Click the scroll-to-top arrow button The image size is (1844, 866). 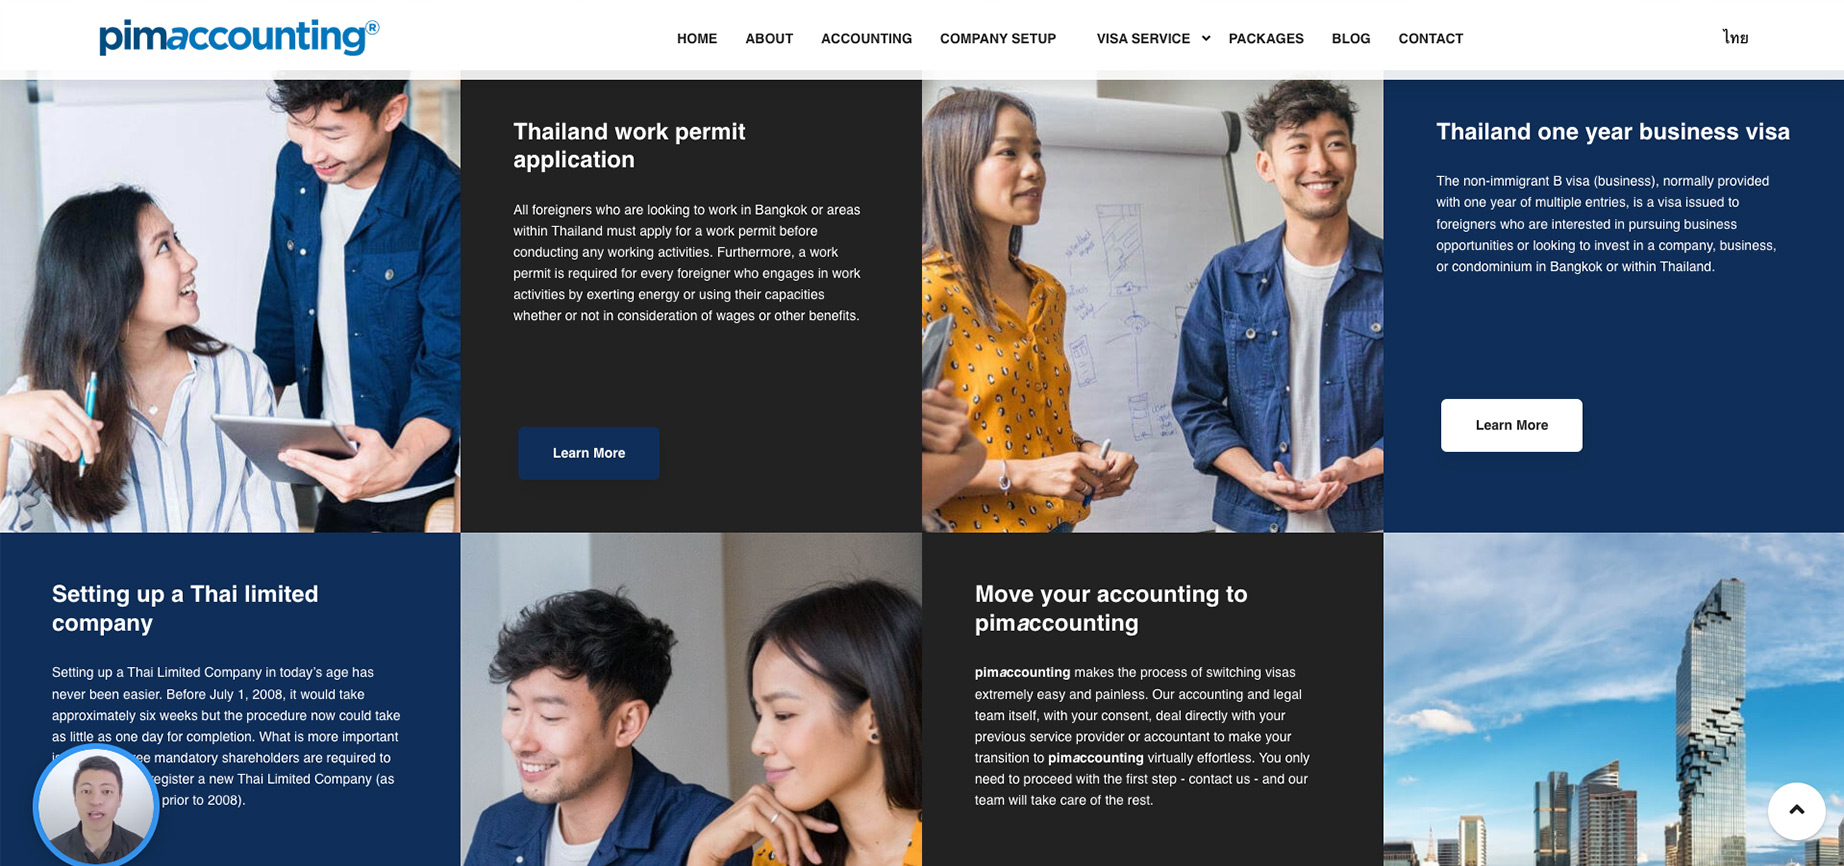[1796, 810]
